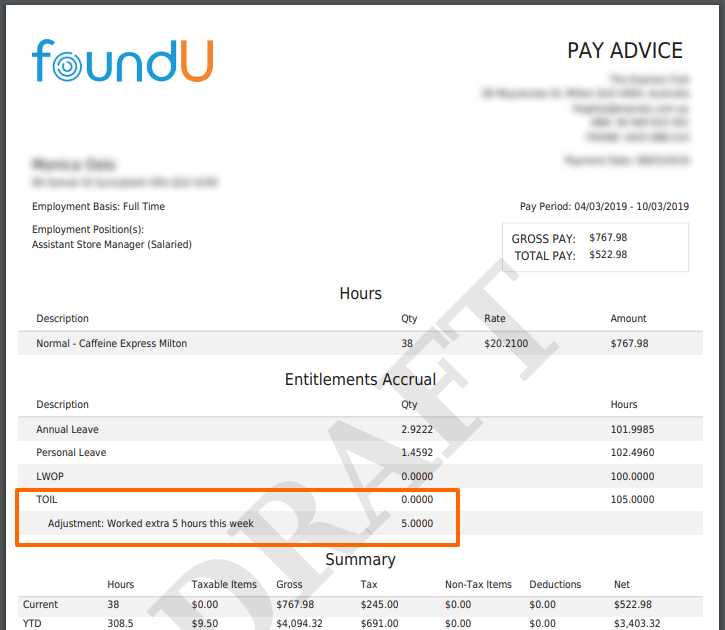The image size is (725, 630).
Task: Click the LWOP entitlement label
Action: [50, 476]
